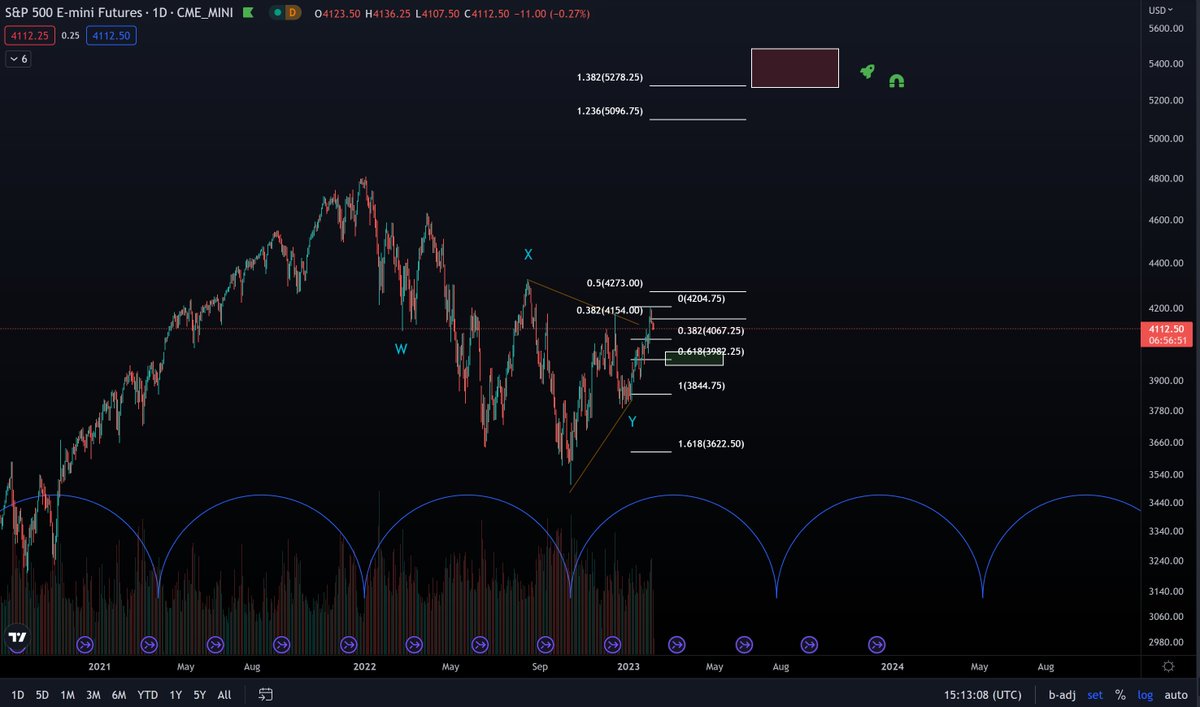Select the 1Y date range

[x=175, y=694]
